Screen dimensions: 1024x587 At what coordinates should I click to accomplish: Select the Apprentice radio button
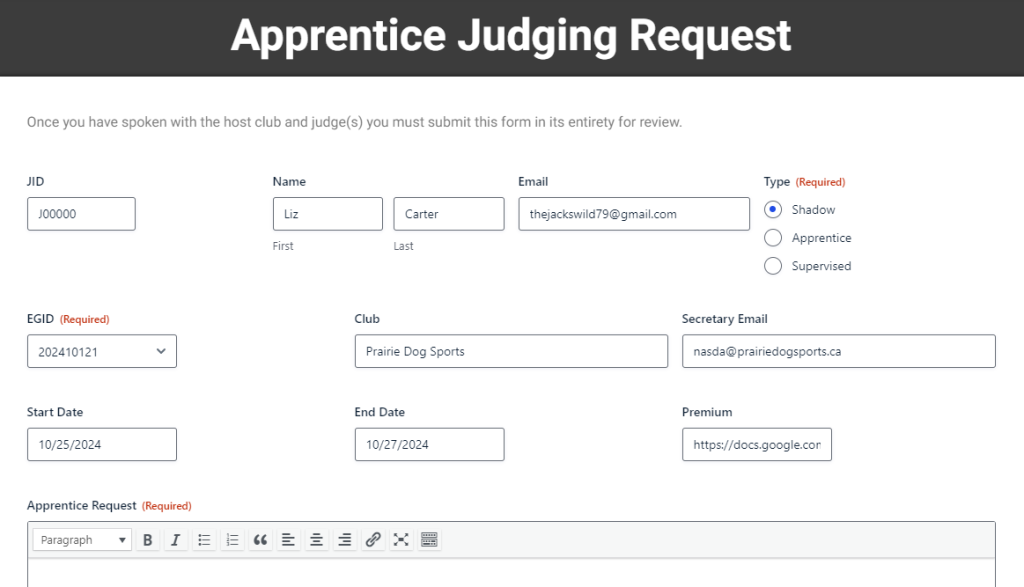click(x=773, y=238)
